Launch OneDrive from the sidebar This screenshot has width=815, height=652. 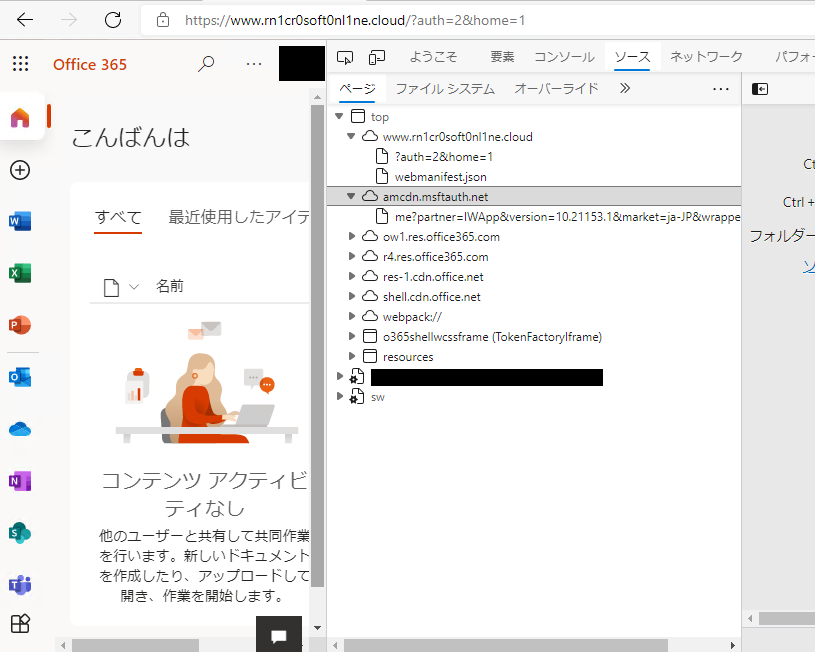click(x=20, y=429)
